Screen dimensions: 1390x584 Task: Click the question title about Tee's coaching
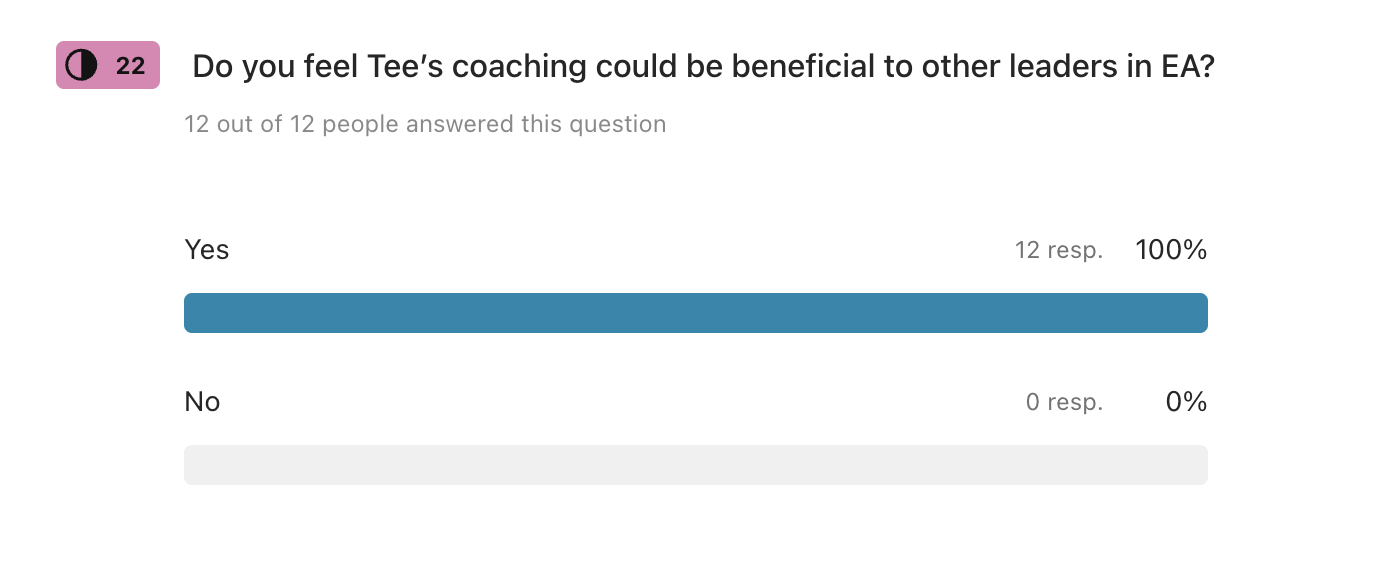tap(703, 67)
